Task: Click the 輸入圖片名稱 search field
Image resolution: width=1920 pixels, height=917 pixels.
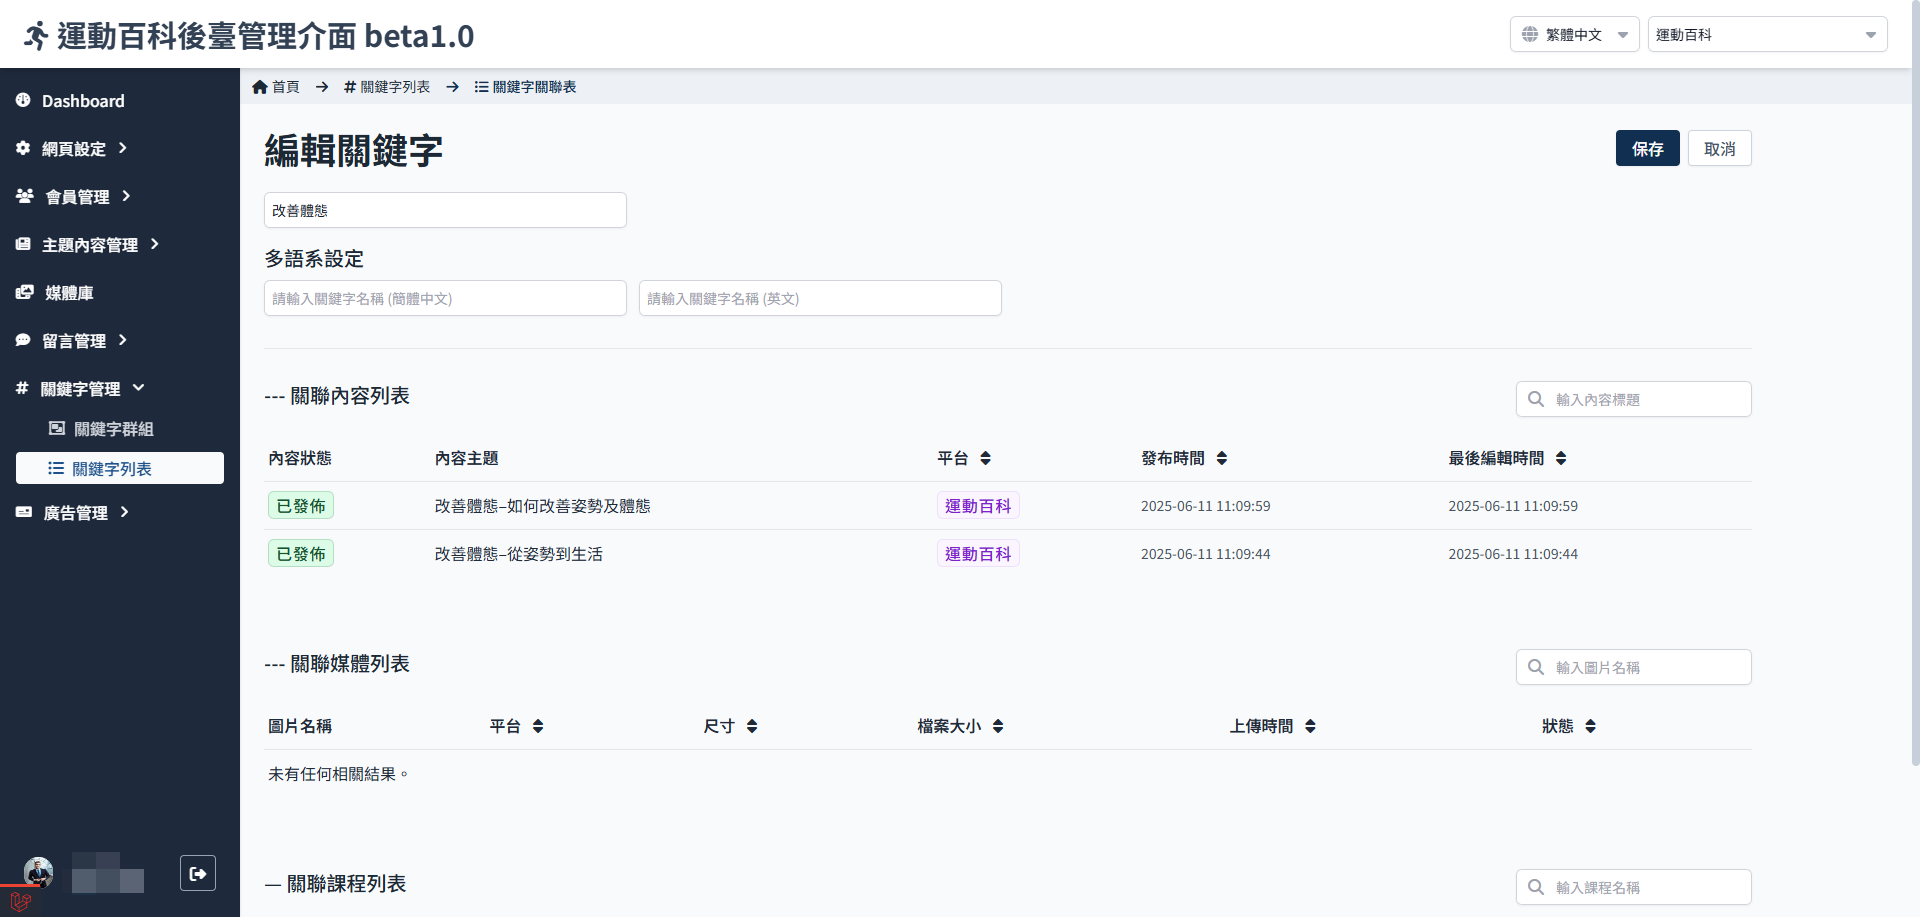Action: [x=1634, y=667]
